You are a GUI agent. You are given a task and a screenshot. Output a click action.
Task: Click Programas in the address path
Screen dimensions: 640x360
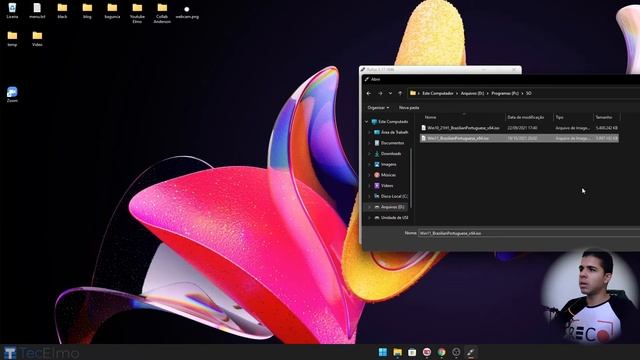(505, 93)
